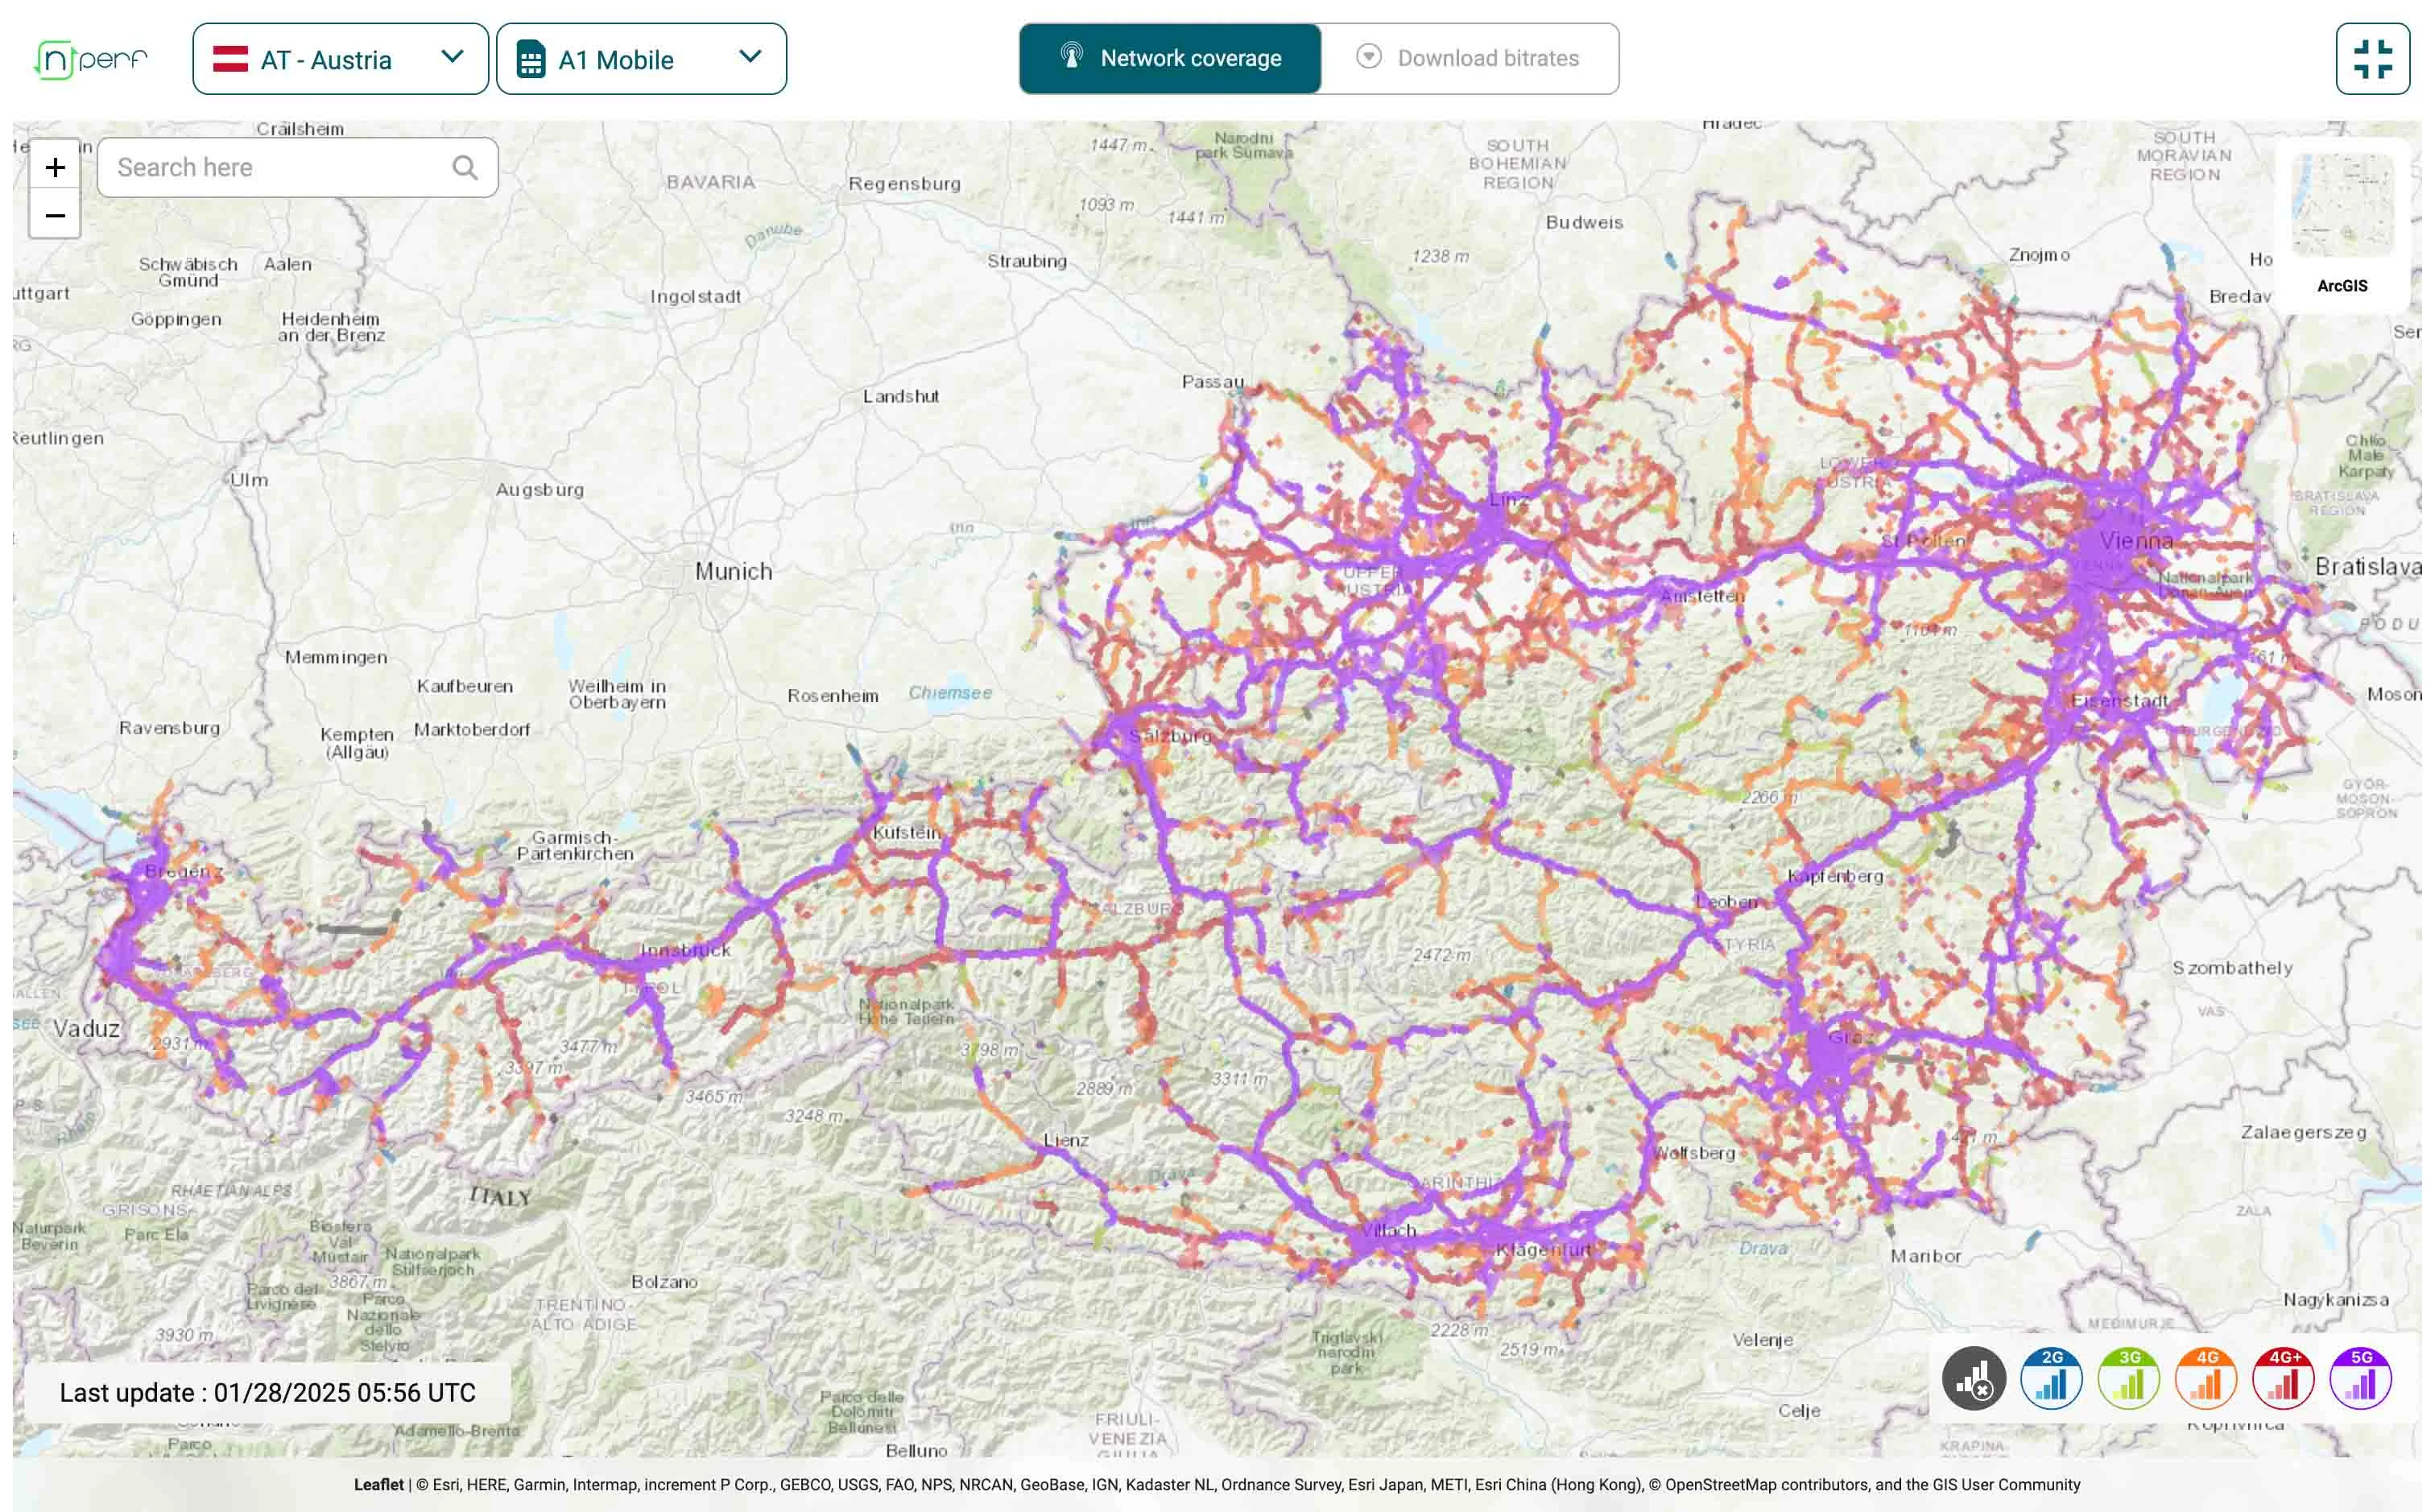Click the Maribor label on the map

[x=1925, y=1256]
